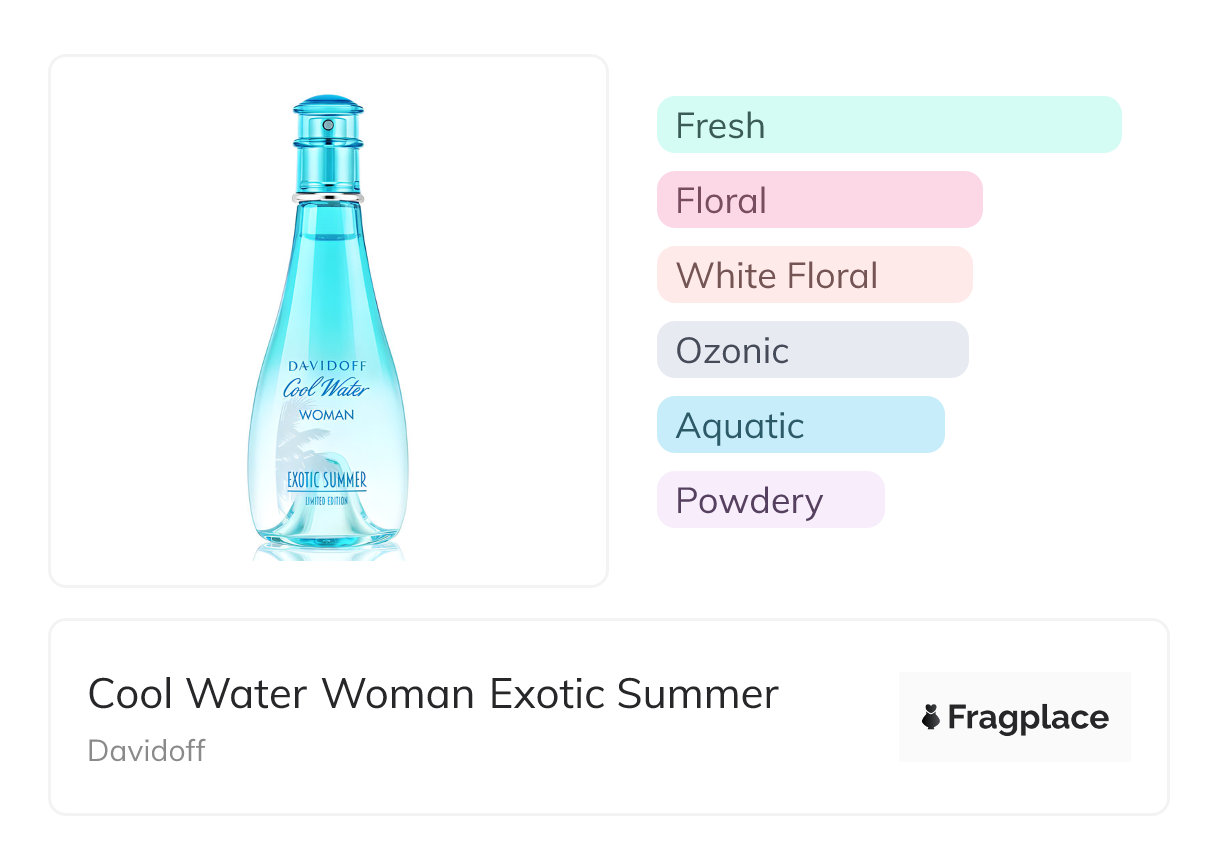Click DAVIDOFF text printed on bottle
1218x864 pixels.
point(328,366)
